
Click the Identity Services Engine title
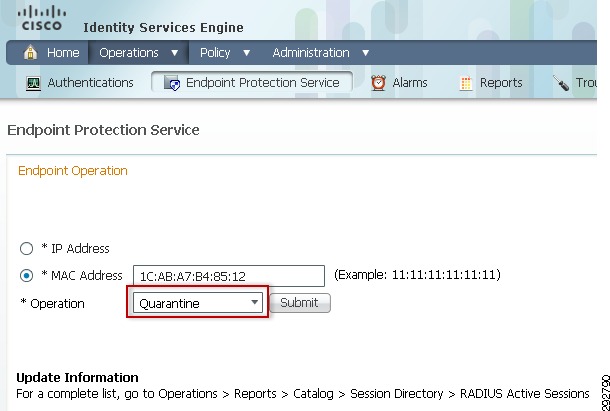(x=163, y=28)
